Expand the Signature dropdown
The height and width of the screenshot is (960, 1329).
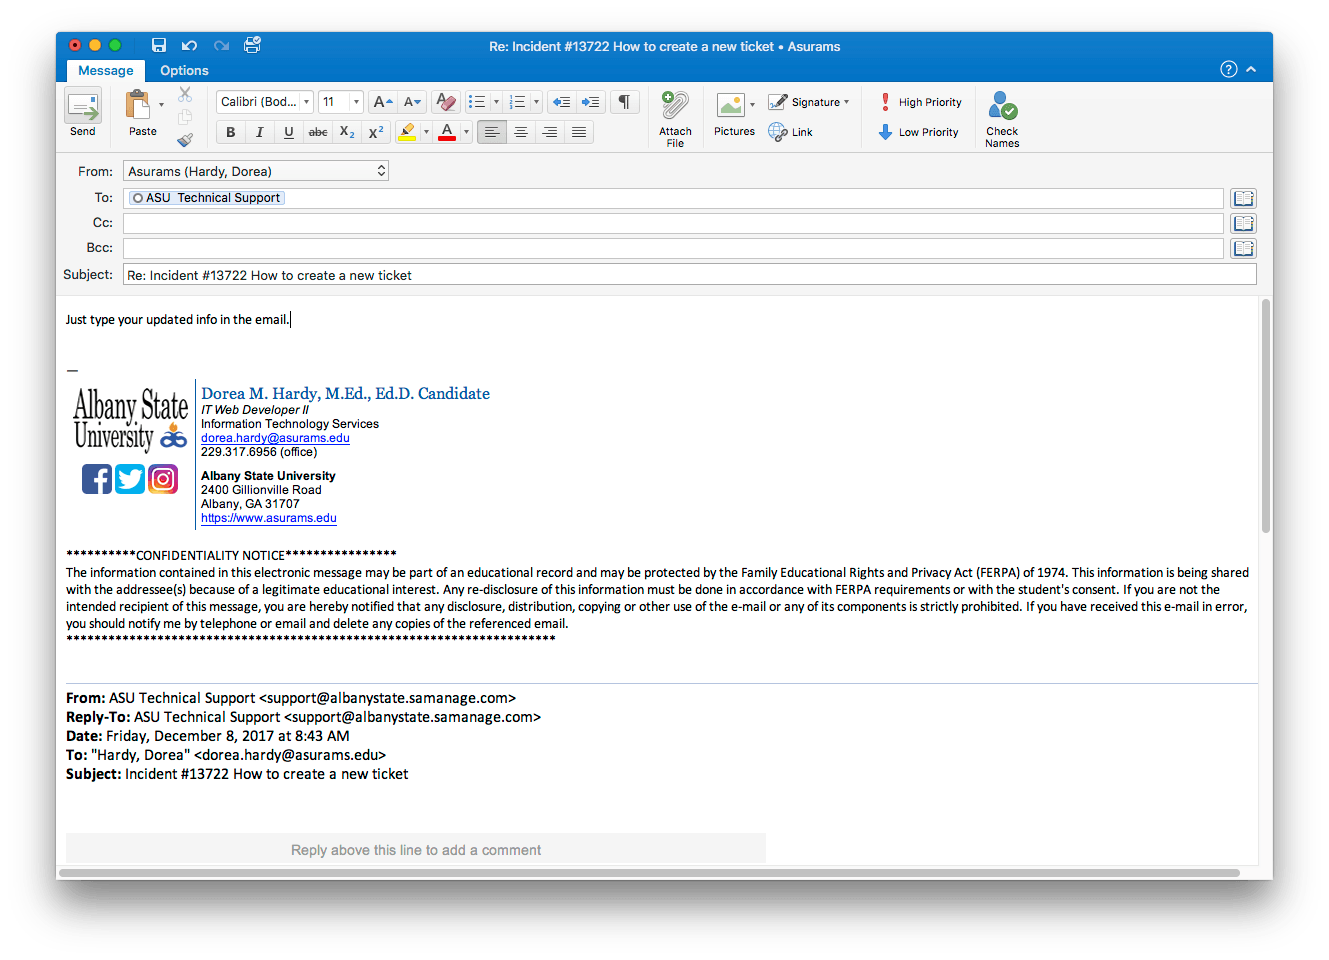coord(846,102)
